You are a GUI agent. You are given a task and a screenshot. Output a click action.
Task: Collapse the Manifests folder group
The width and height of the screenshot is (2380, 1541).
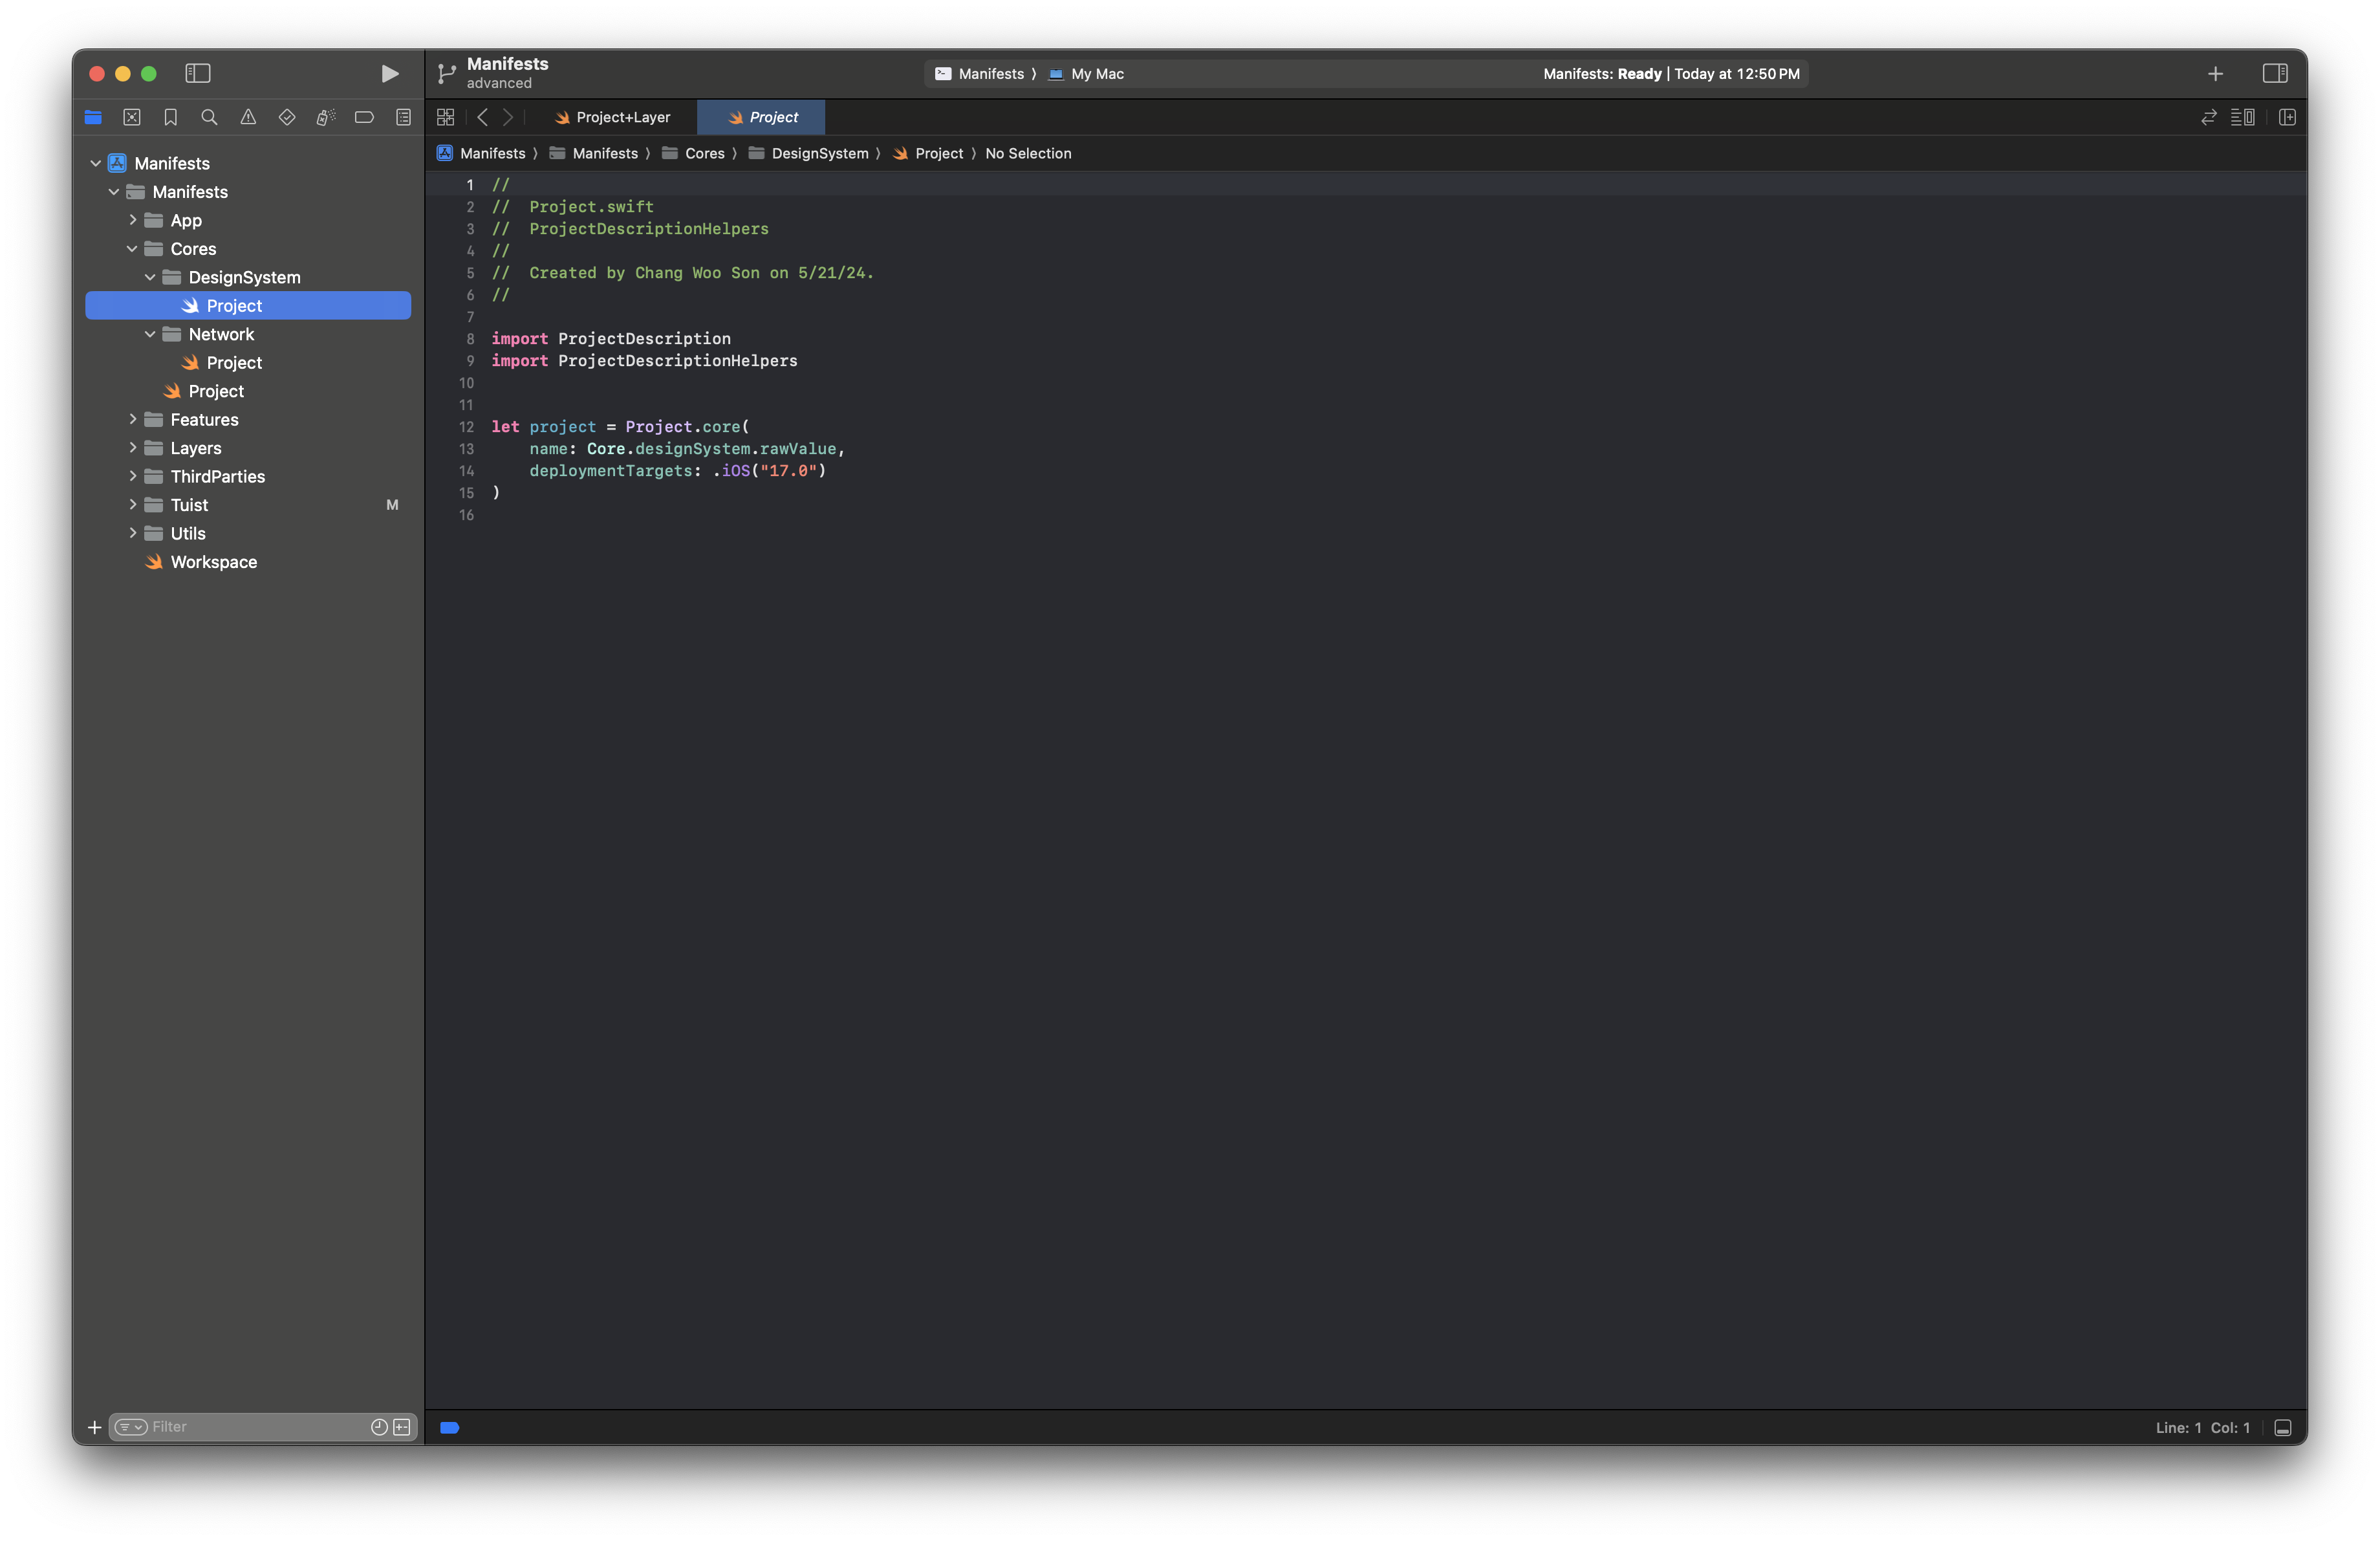click(x=114, y=192)
